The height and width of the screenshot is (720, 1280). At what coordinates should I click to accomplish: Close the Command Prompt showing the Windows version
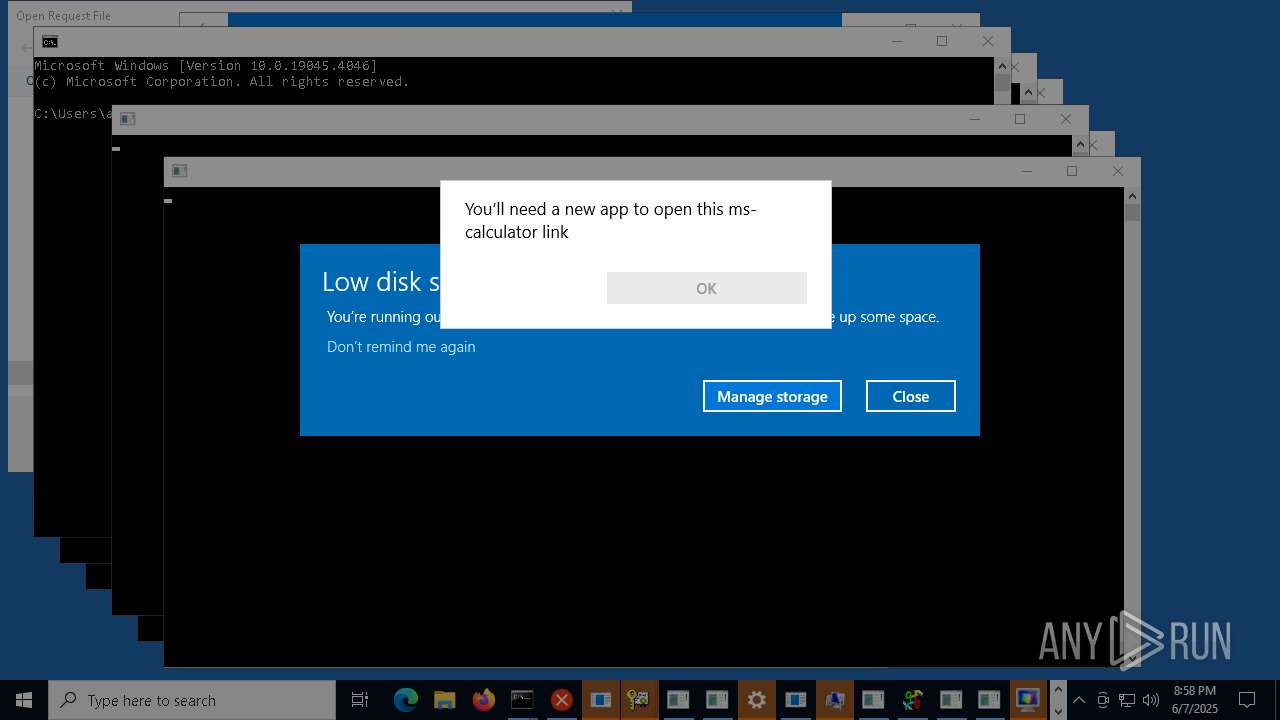[x=988, y=41]
